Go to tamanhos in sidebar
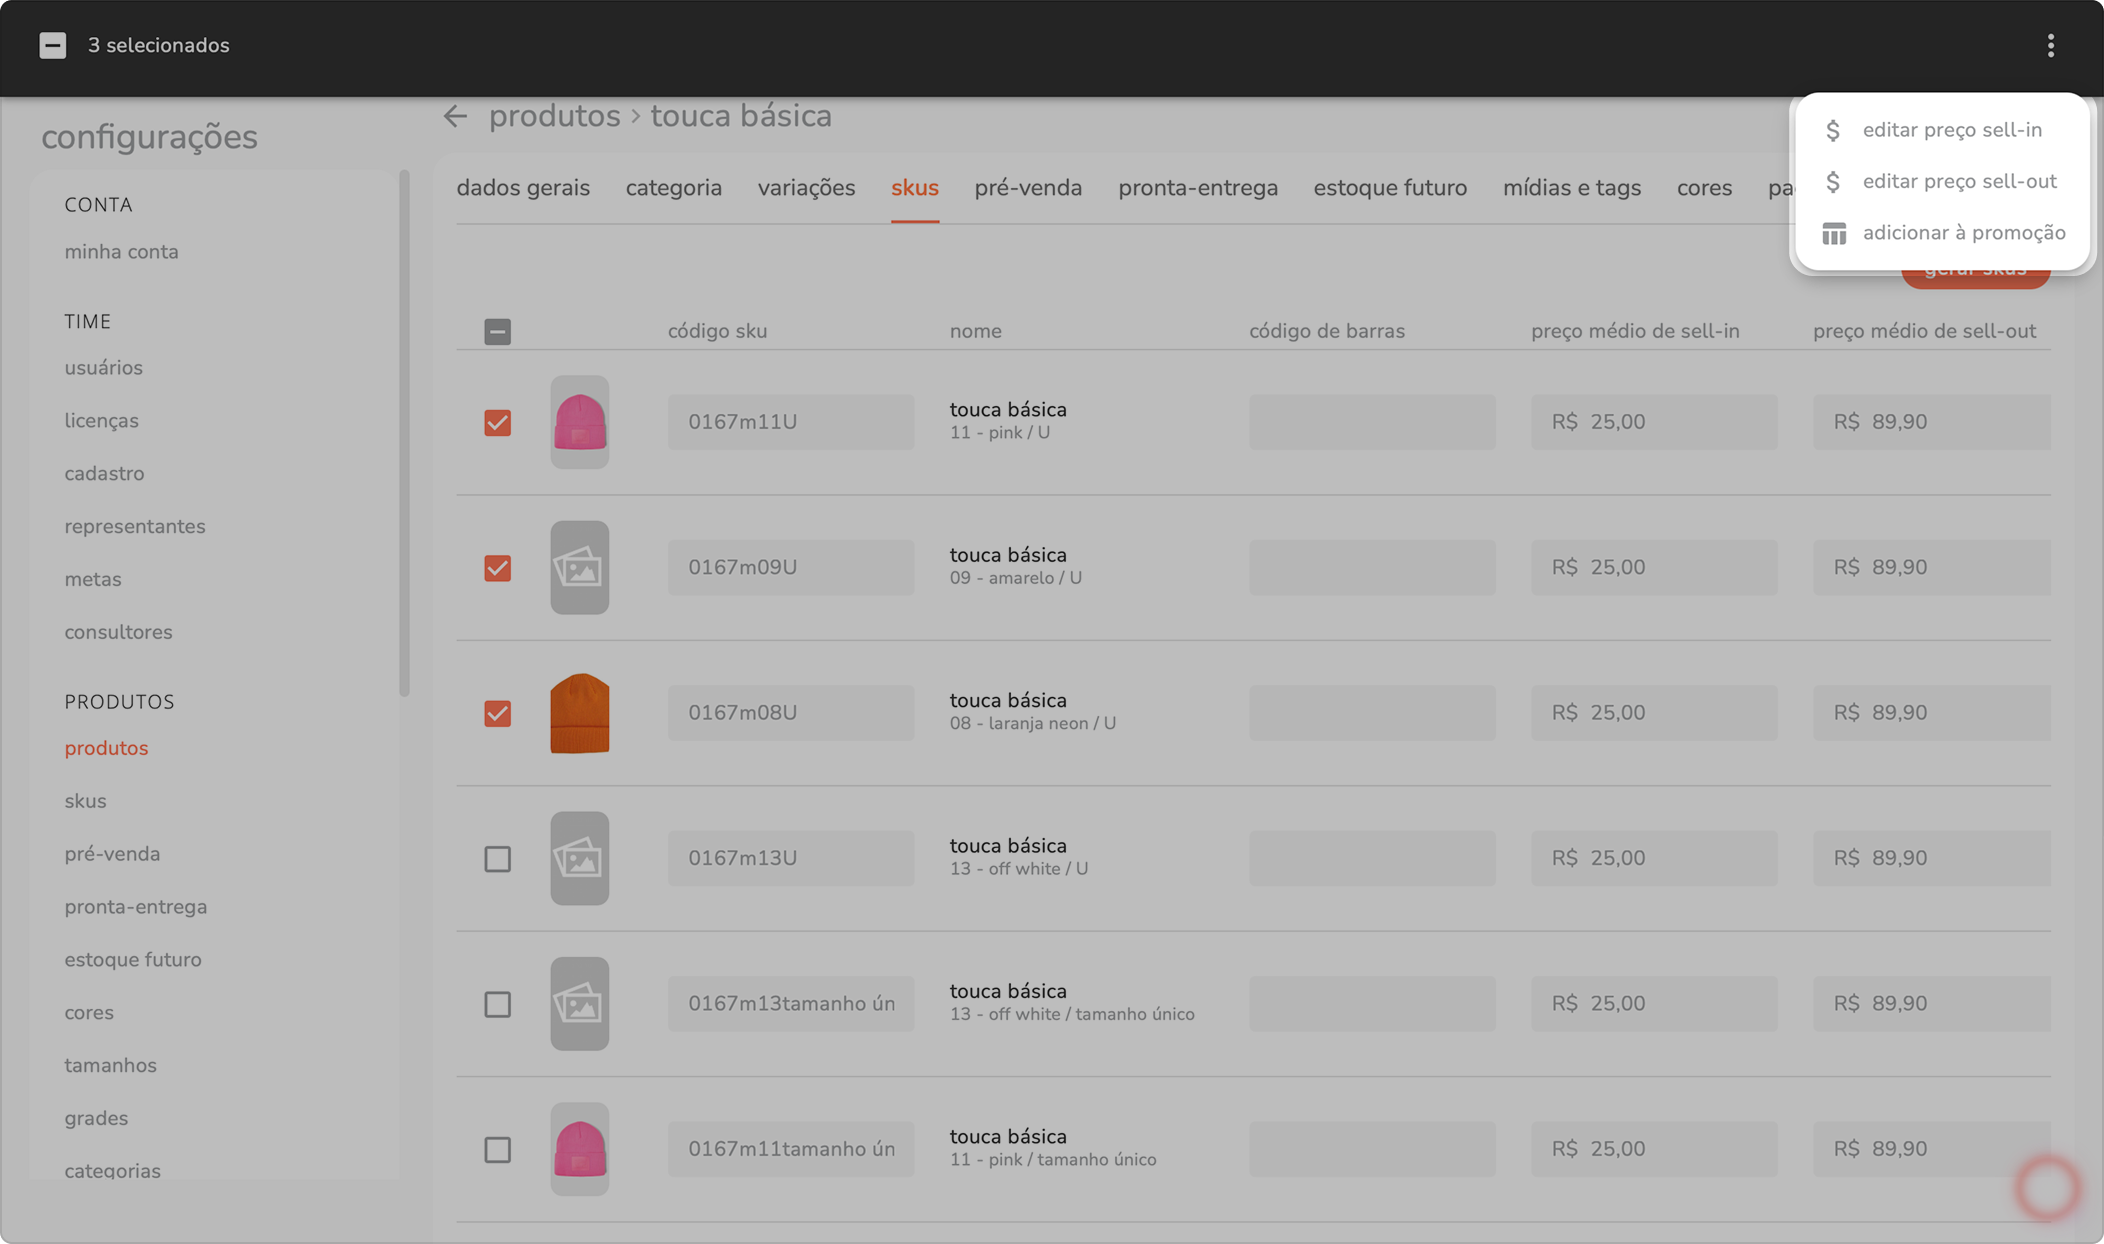 [111, 1066]
